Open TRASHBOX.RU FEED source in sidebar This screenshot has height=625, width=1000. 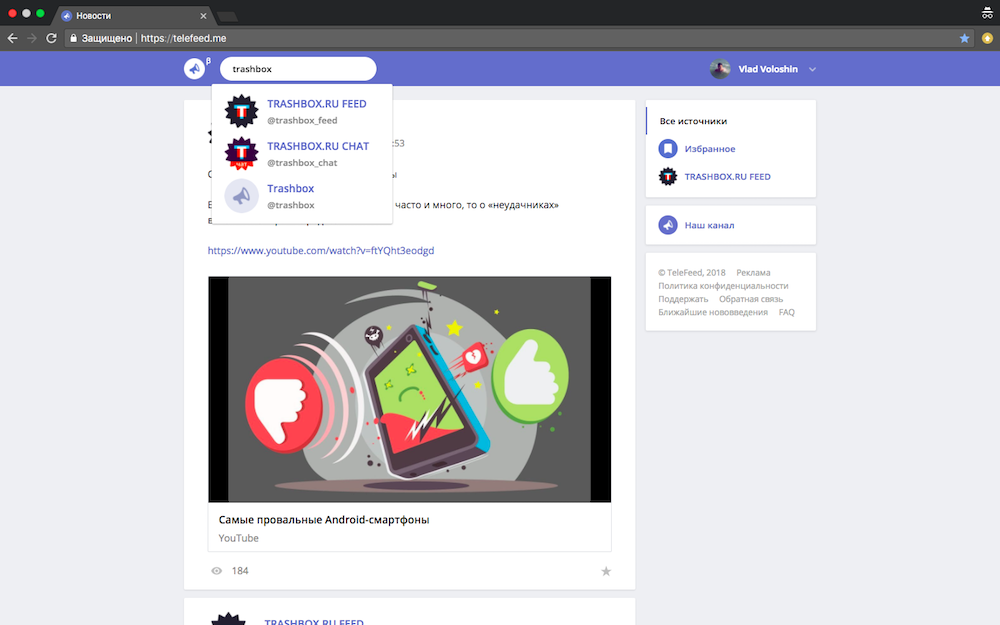tap(727, 177)
